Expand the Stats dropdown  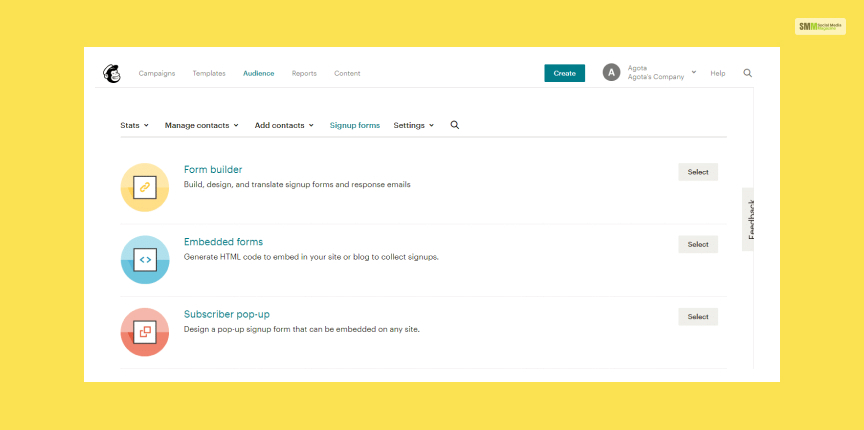[x=134, y=125]
